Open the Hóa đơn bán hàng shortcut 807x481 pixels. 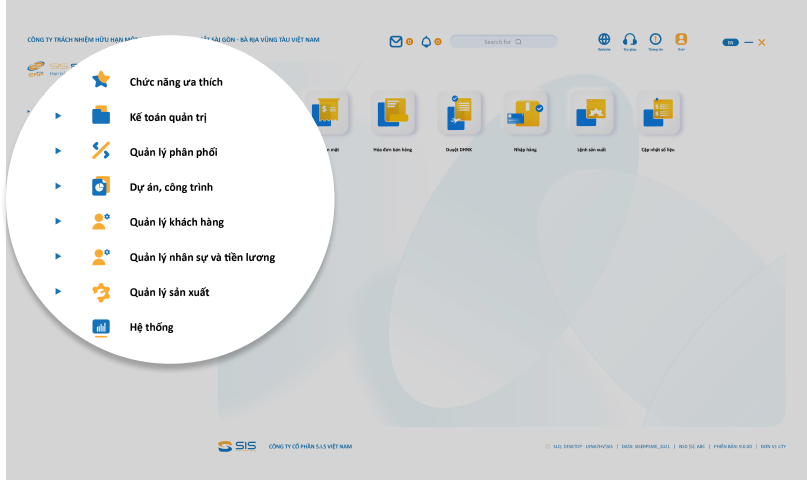click(x=393, y=114)
